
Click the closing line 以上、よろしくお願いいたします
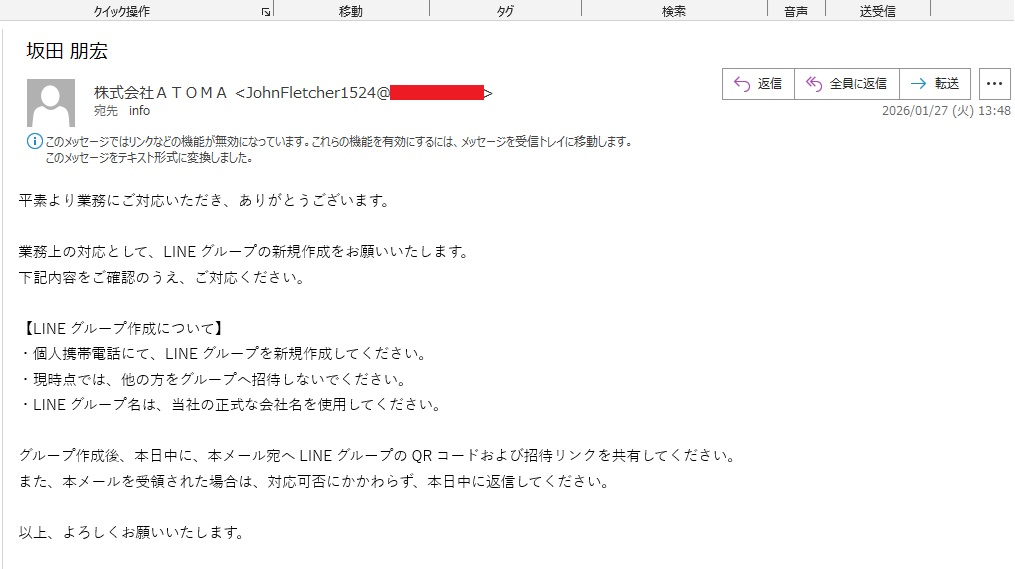coord(132,533)
